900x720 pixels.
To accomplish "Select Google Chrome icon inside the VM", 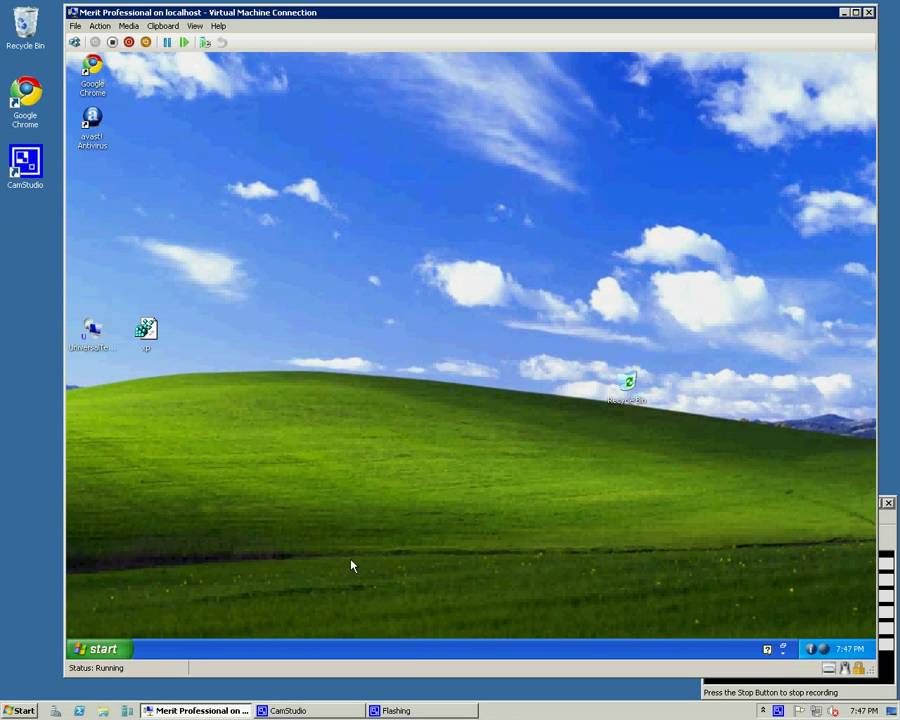I will point(92,75).
